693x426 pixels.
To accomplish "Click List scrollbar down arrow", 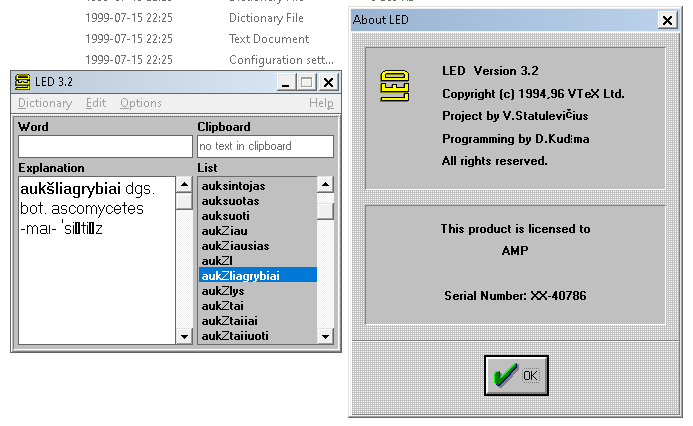I will click(x=325, y=336).
